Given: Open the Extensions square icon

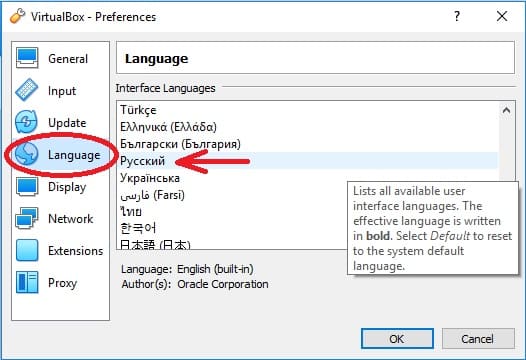Looking at the screenshot, I should (x=27, y=250).
